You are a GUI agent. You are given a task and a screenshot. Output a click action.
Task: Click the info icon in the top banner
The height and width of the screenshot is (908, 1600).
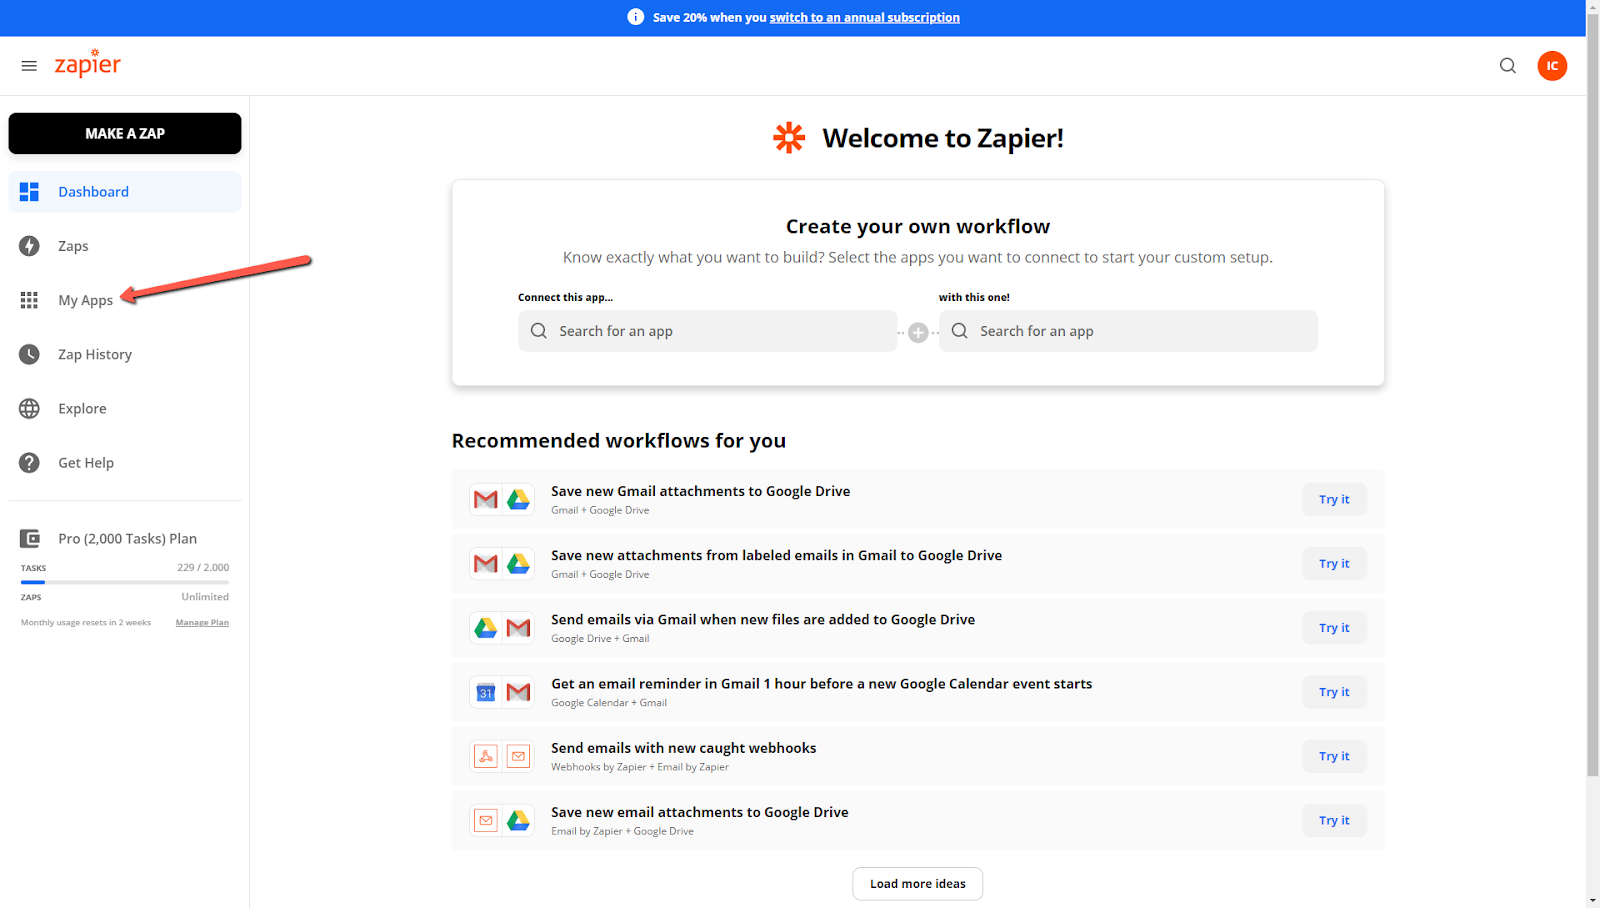(635, 17)
